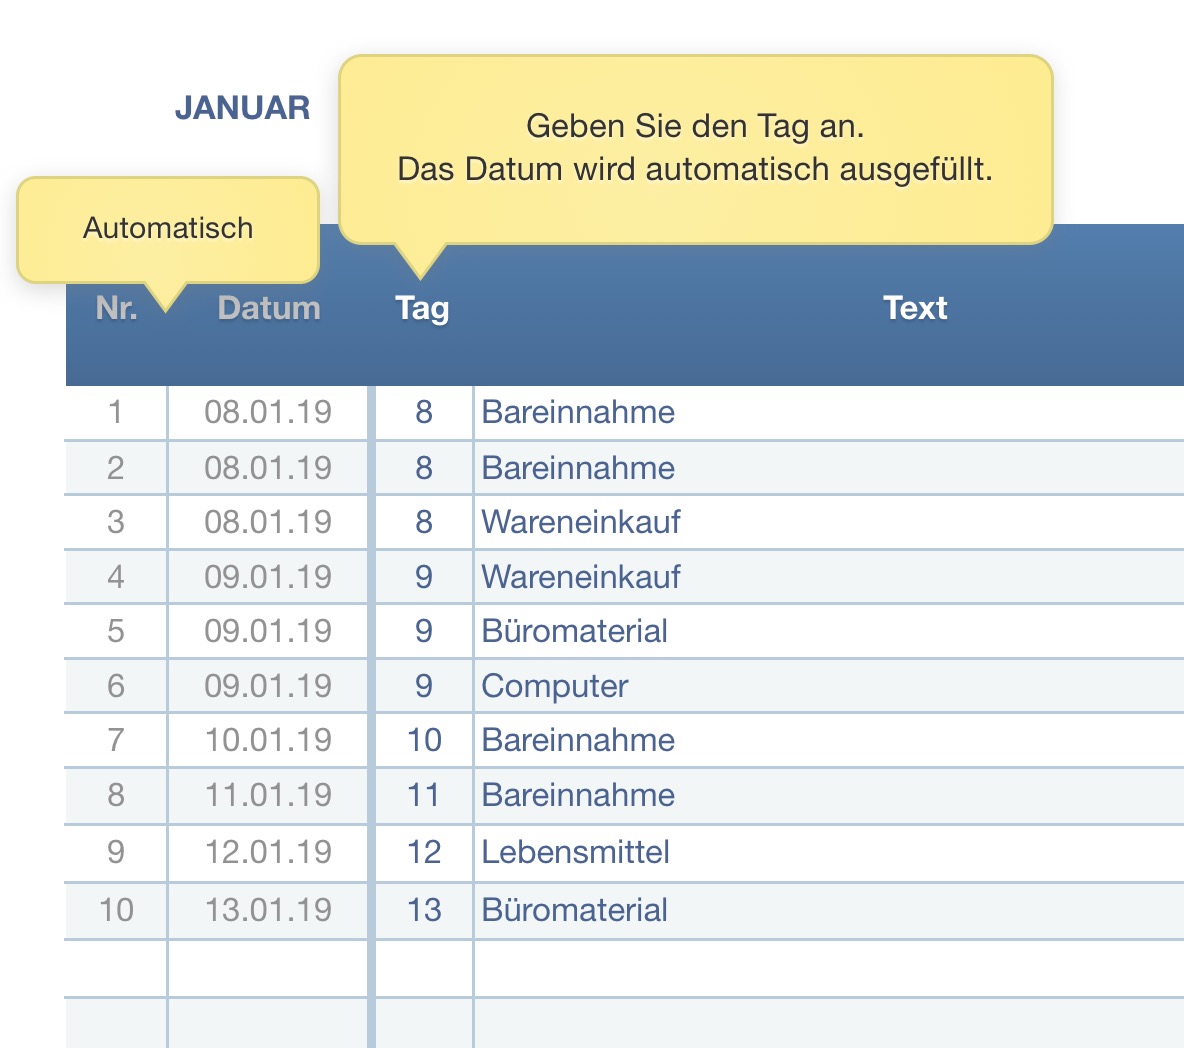This screenshot has height=1048, width=1184.
Task: Select the "Lebensmittel" text cell
Action: [x=575, y=852]
